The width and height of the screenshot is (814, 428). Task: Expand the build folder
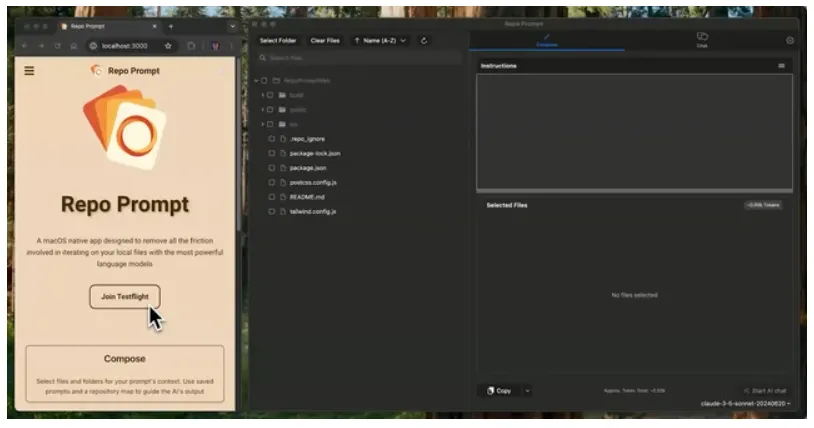point(262,95)
